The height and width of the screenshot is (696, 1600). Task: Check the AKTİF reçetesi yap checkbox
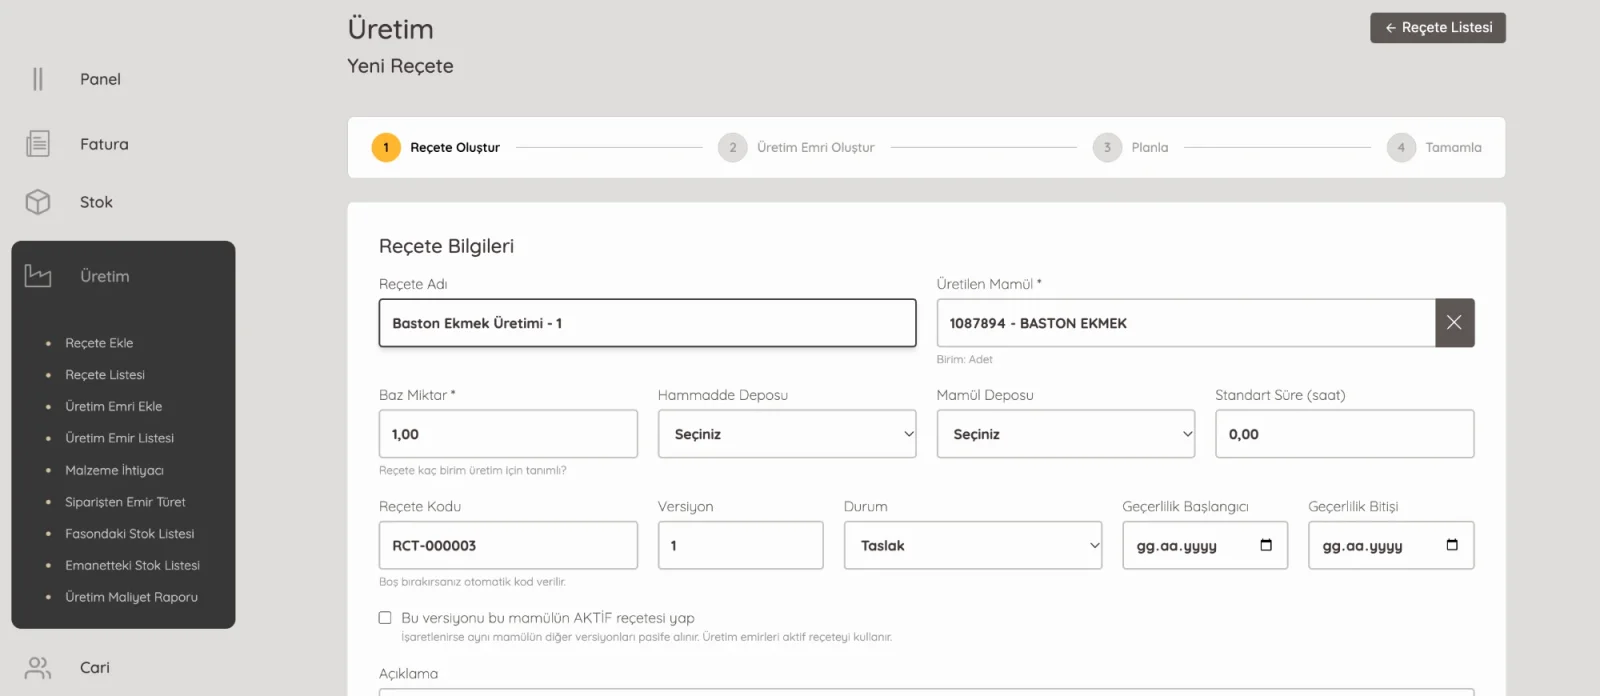coord(385,618)
